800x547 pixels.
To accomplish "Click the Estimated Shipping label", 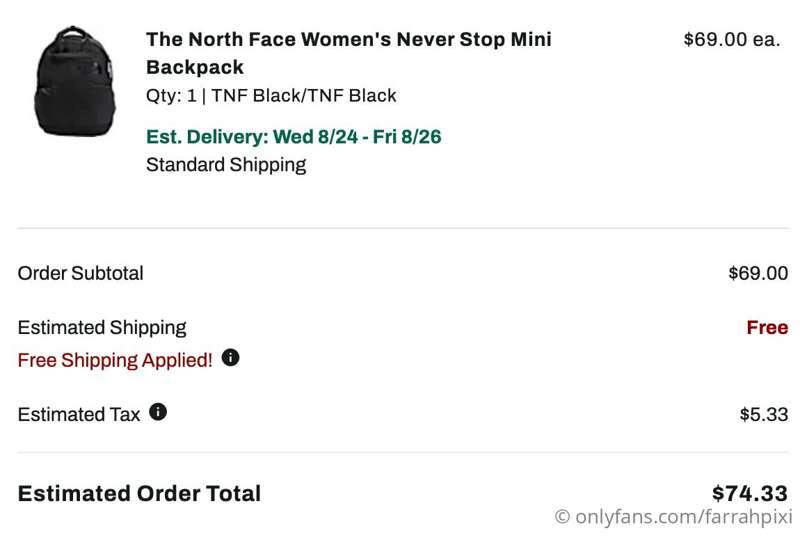I will tap(102, 327).
